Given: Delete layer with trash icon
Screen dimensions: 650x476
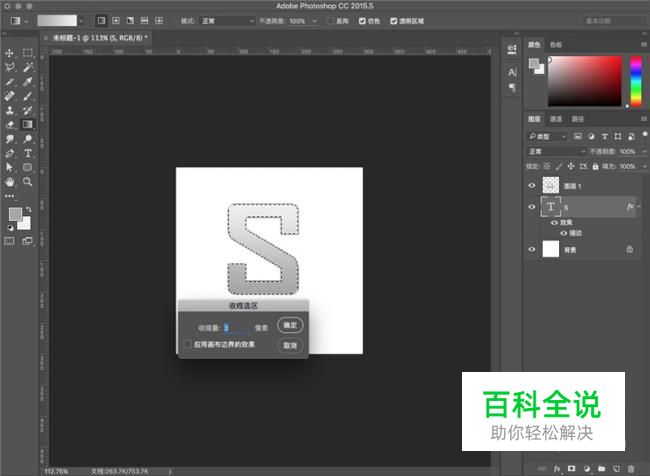Looking at the screenshot, I should point(631,469).
